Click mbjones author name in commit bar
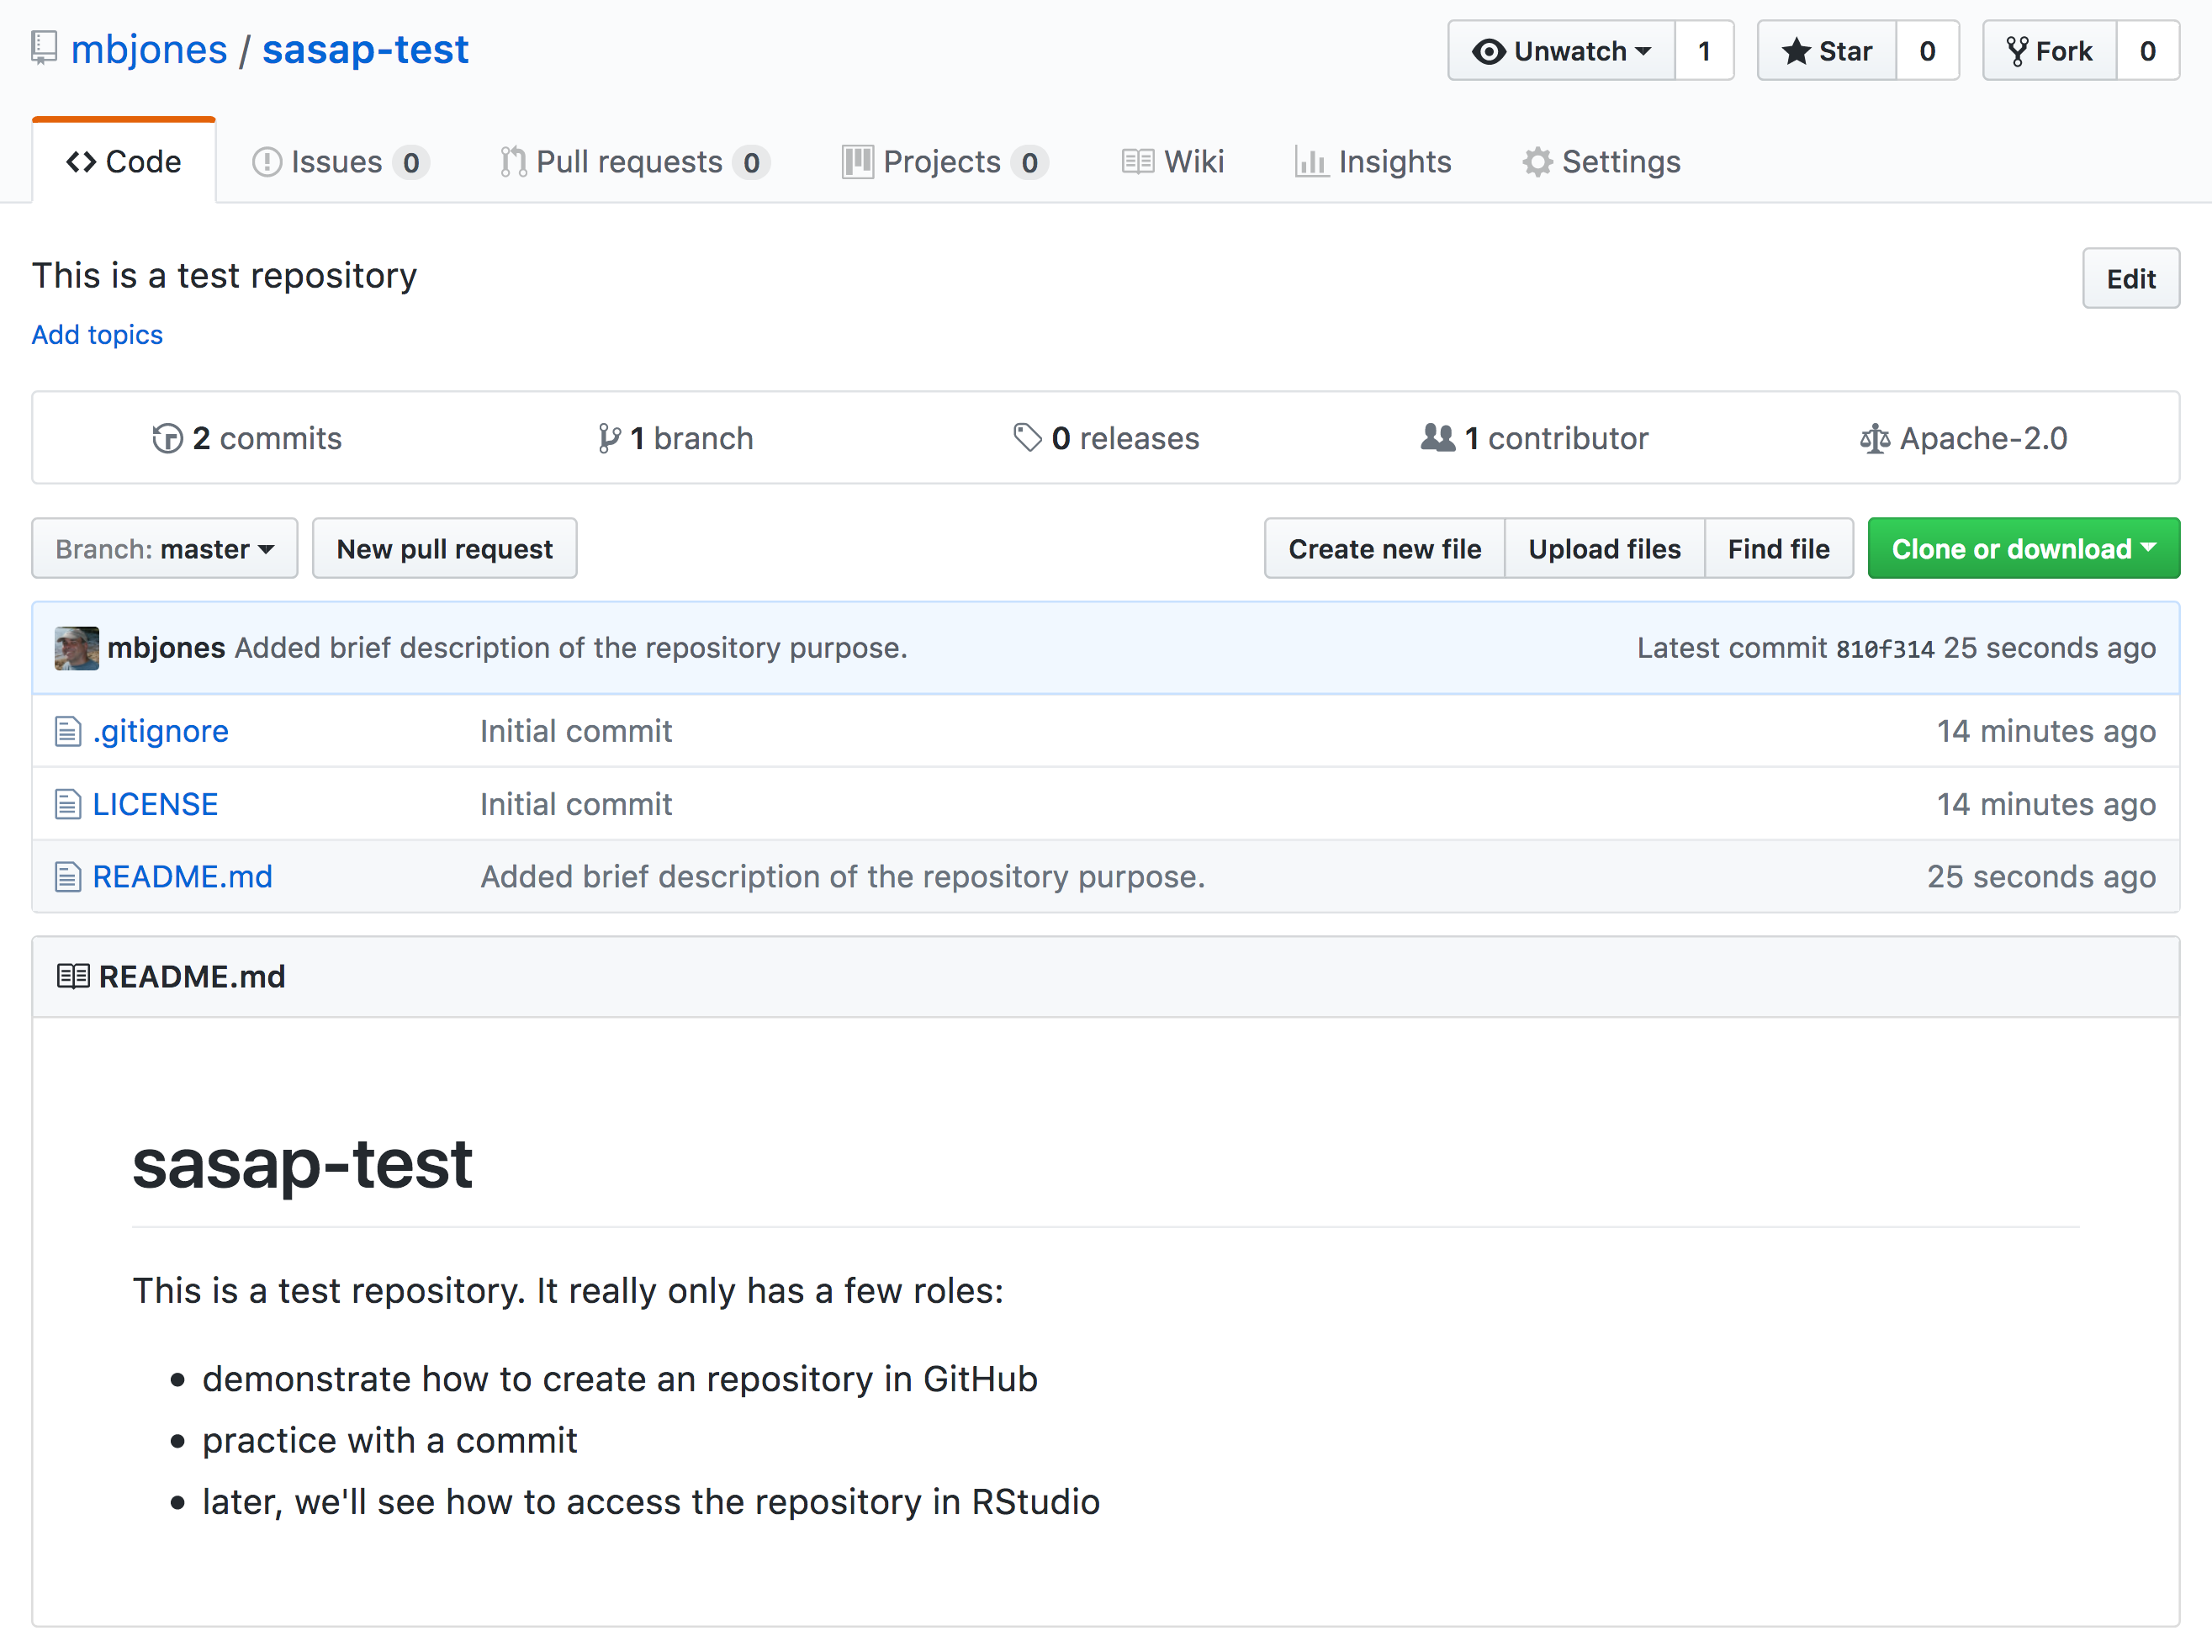Image resolution: width=2212 pixels, height=1652 pixels. 166,648
